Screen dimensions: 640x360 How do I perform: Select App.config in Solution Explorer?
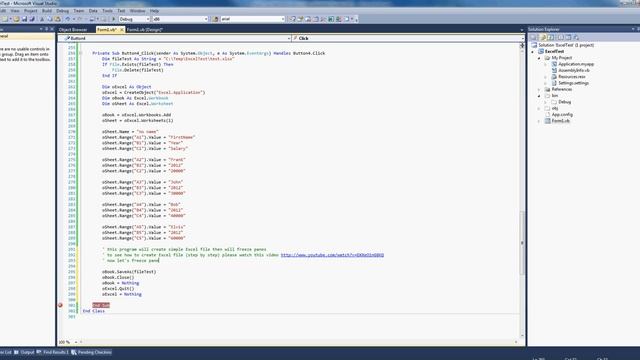(x=562, y=115)
